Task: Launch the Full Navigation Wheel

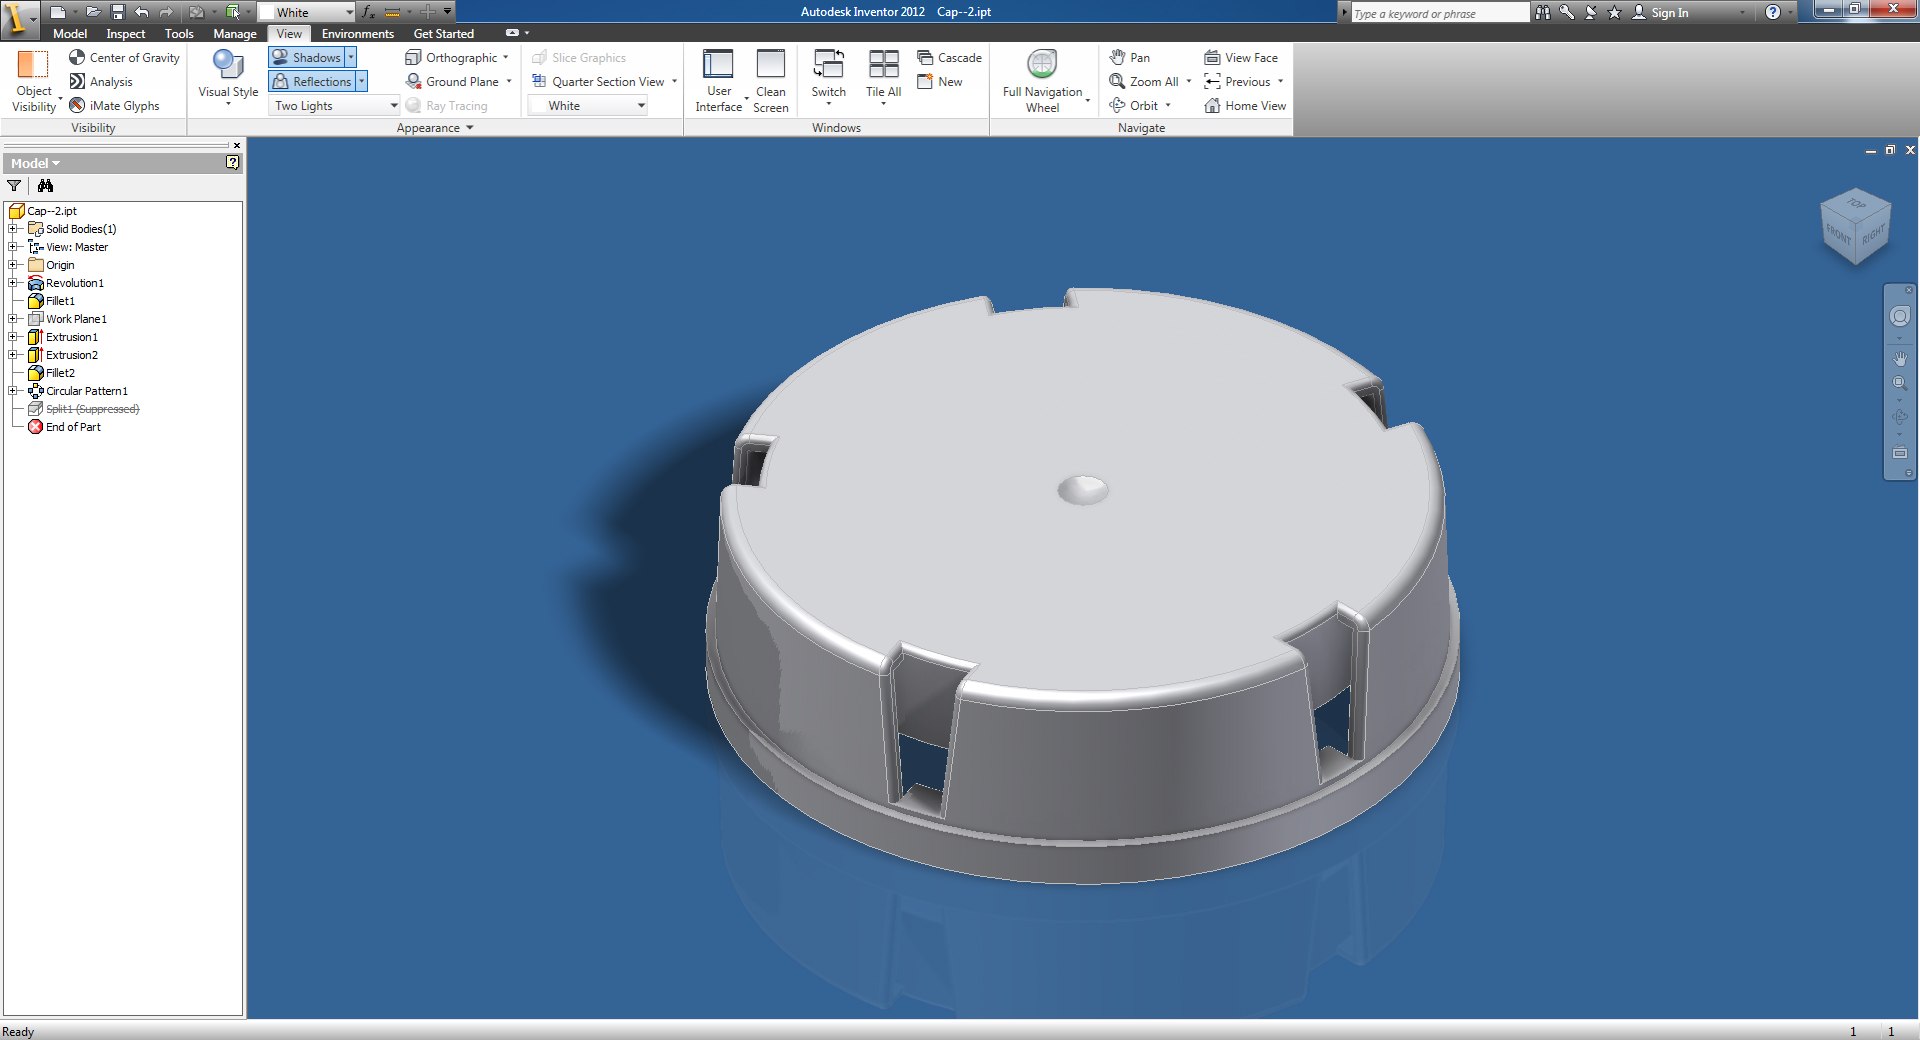Action: pos(1042,80)
